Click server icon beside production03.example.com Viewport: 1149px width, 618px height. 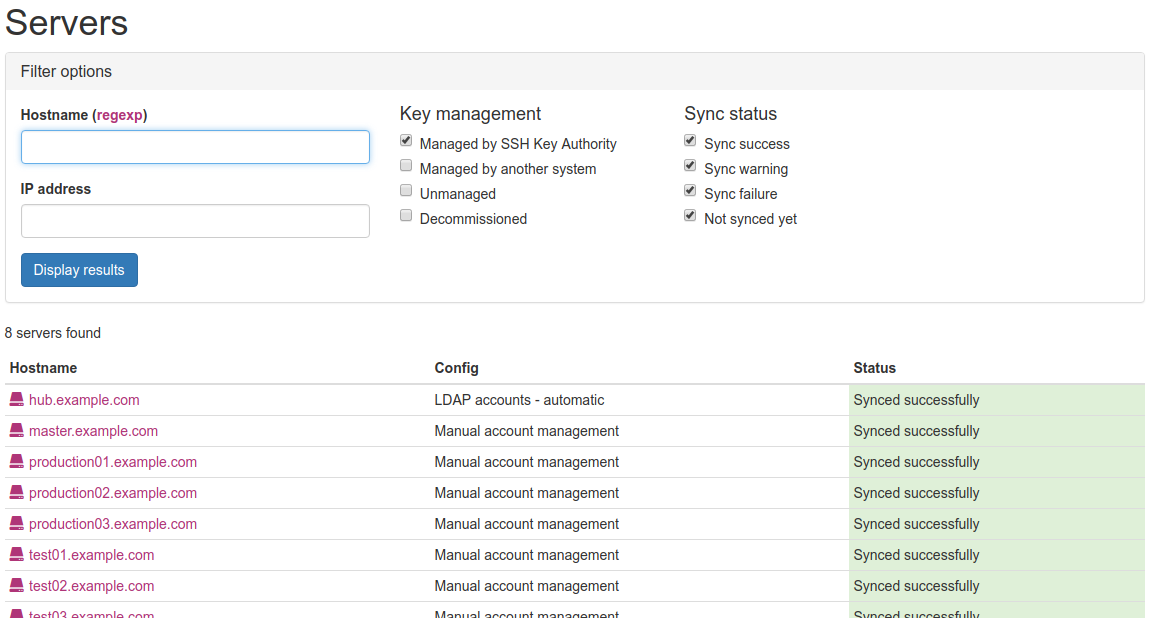tap(16, 524)
